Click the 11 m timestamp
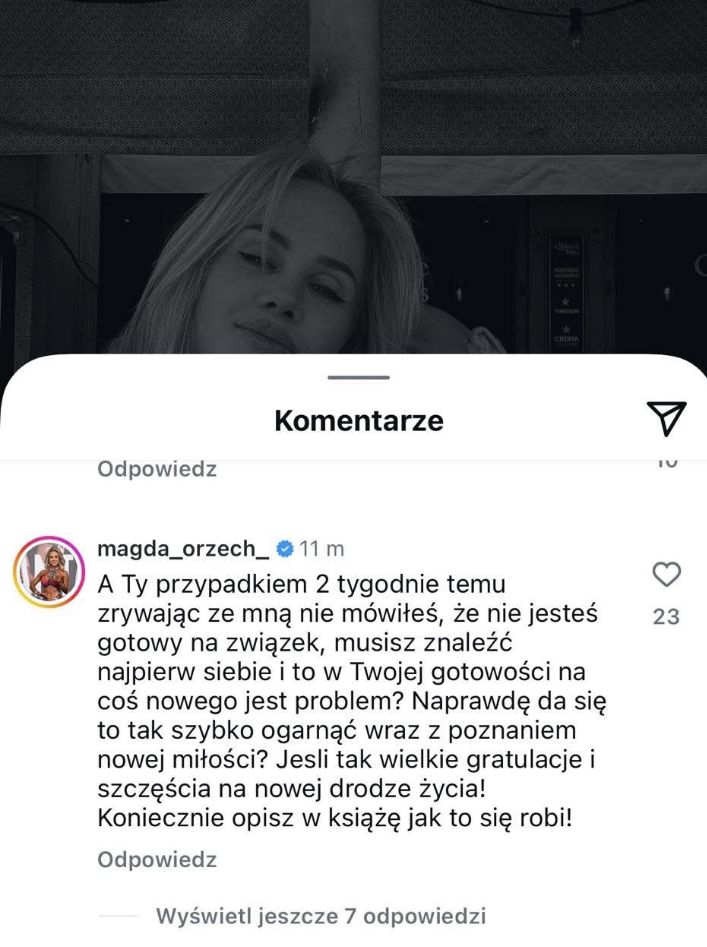The height and width of the screenshot is (947, 707). [322, 549]
